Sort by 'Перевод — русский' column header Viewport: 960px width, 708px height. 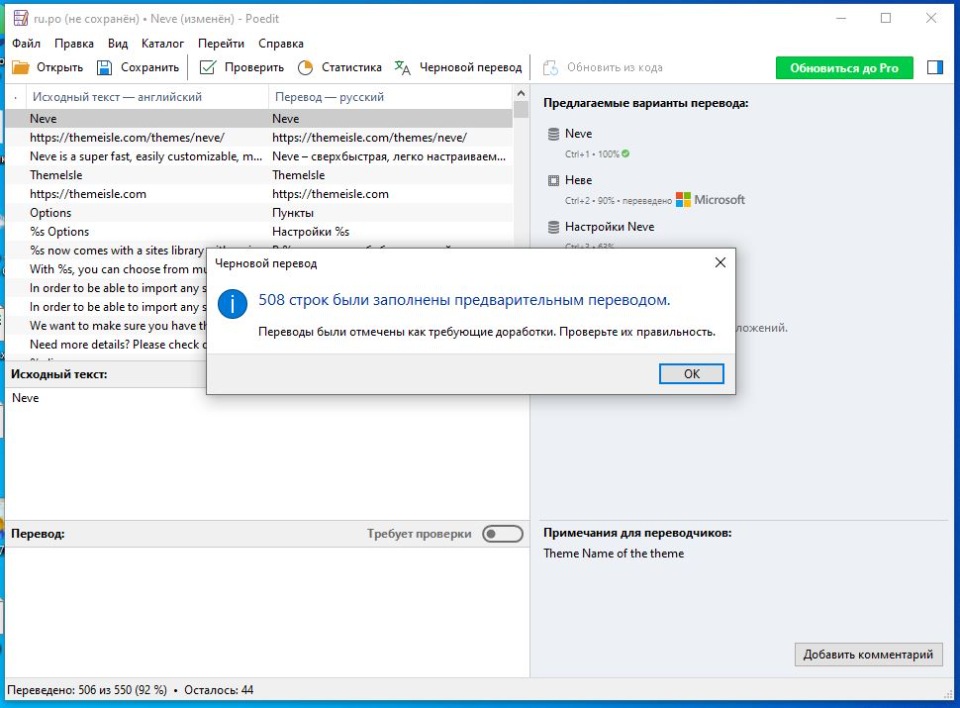(328, 97)
